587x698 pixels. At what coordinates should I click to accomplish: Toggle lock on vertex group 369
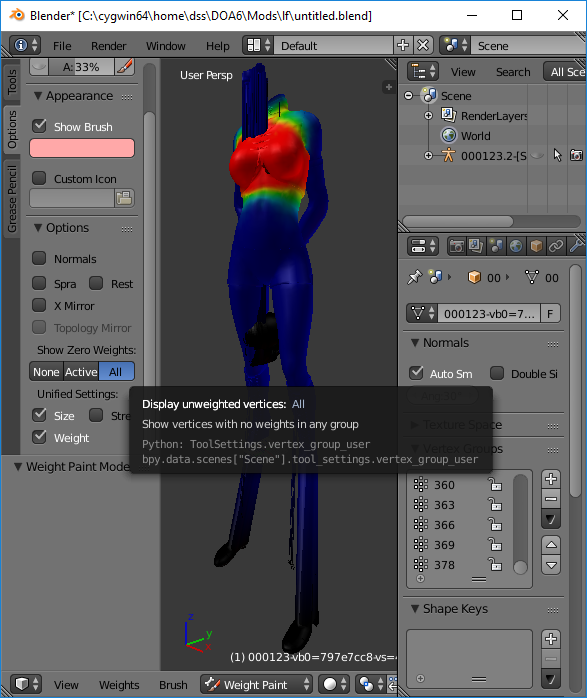[495, 544]
